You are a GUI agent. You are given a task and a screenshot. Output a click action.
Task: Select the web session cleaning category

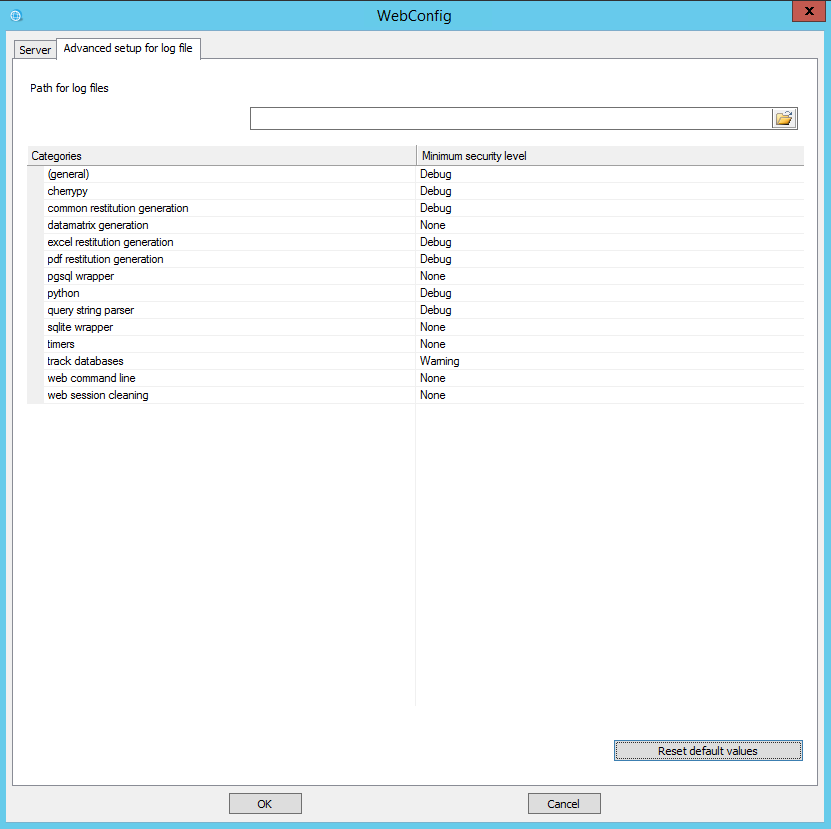(98, 395)
